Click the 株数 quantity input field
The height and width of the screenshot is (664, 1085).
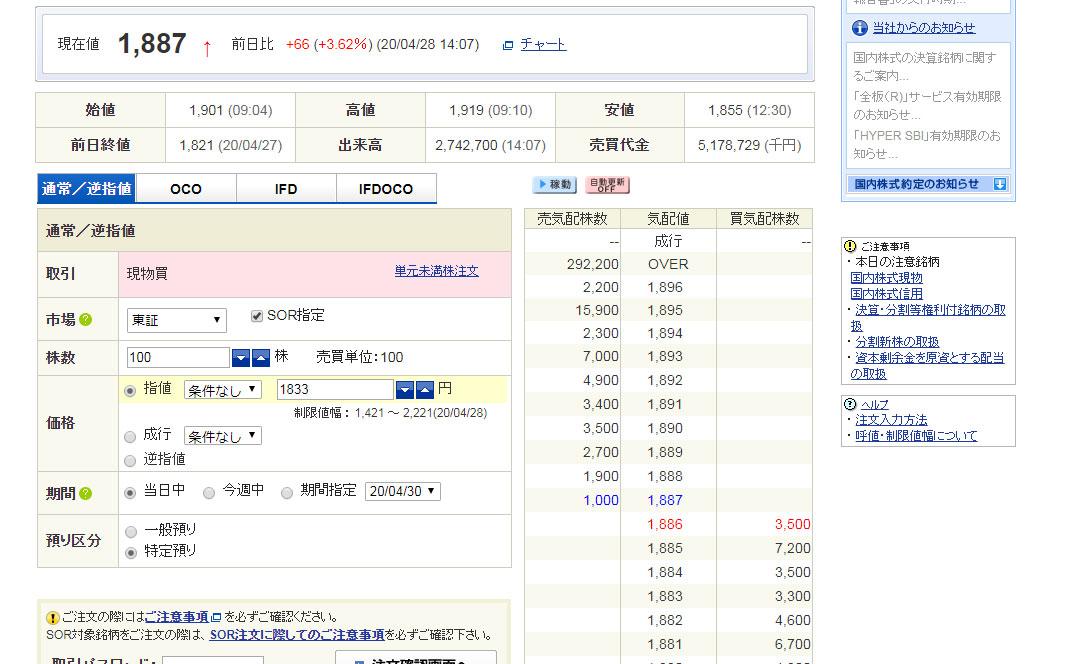pyautogui.click(x=178, y=358)
